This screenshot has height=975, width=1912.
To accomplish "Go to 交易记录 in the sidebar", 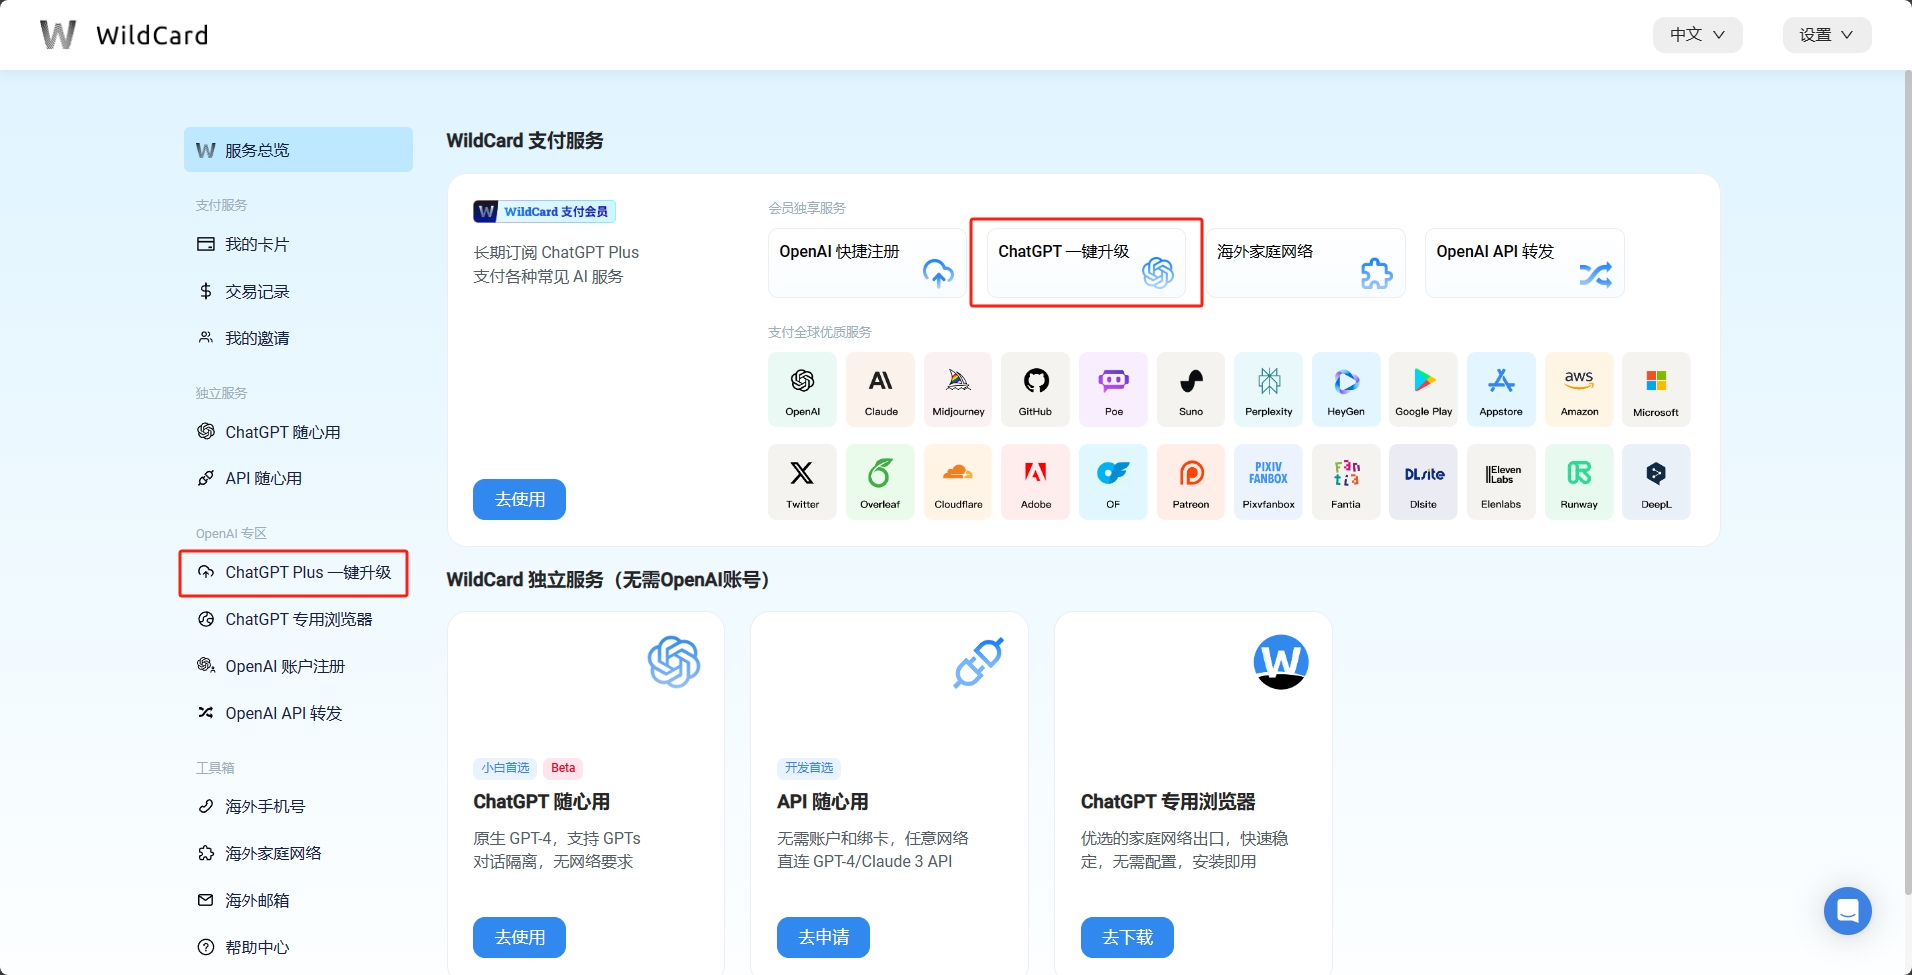I will (298, 291).
